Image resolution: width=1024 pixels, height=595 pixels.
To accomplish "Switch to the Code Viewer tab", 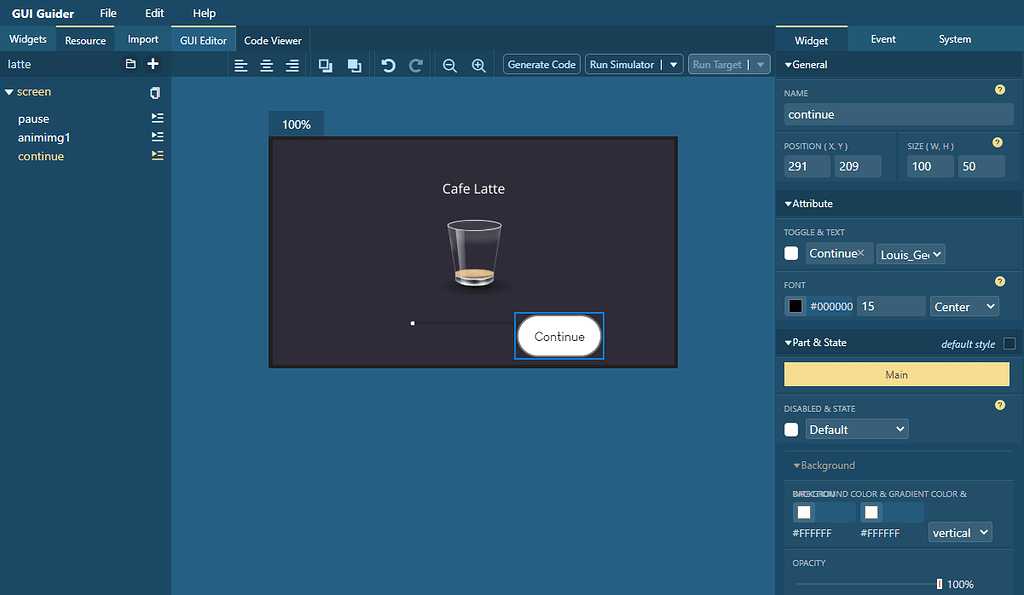I will click(272, 40).
